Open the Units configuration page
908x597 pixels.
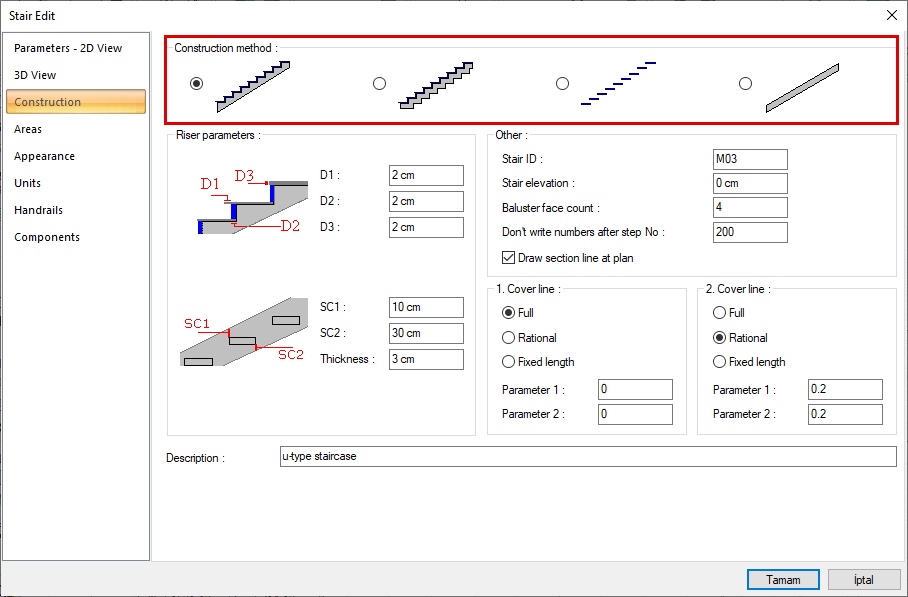(x=27, y=183)
